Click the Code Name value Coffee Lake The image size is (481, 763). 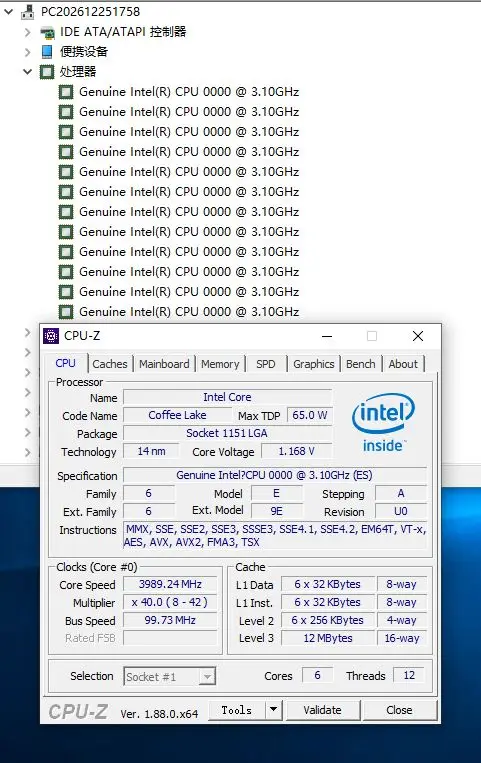177,415
